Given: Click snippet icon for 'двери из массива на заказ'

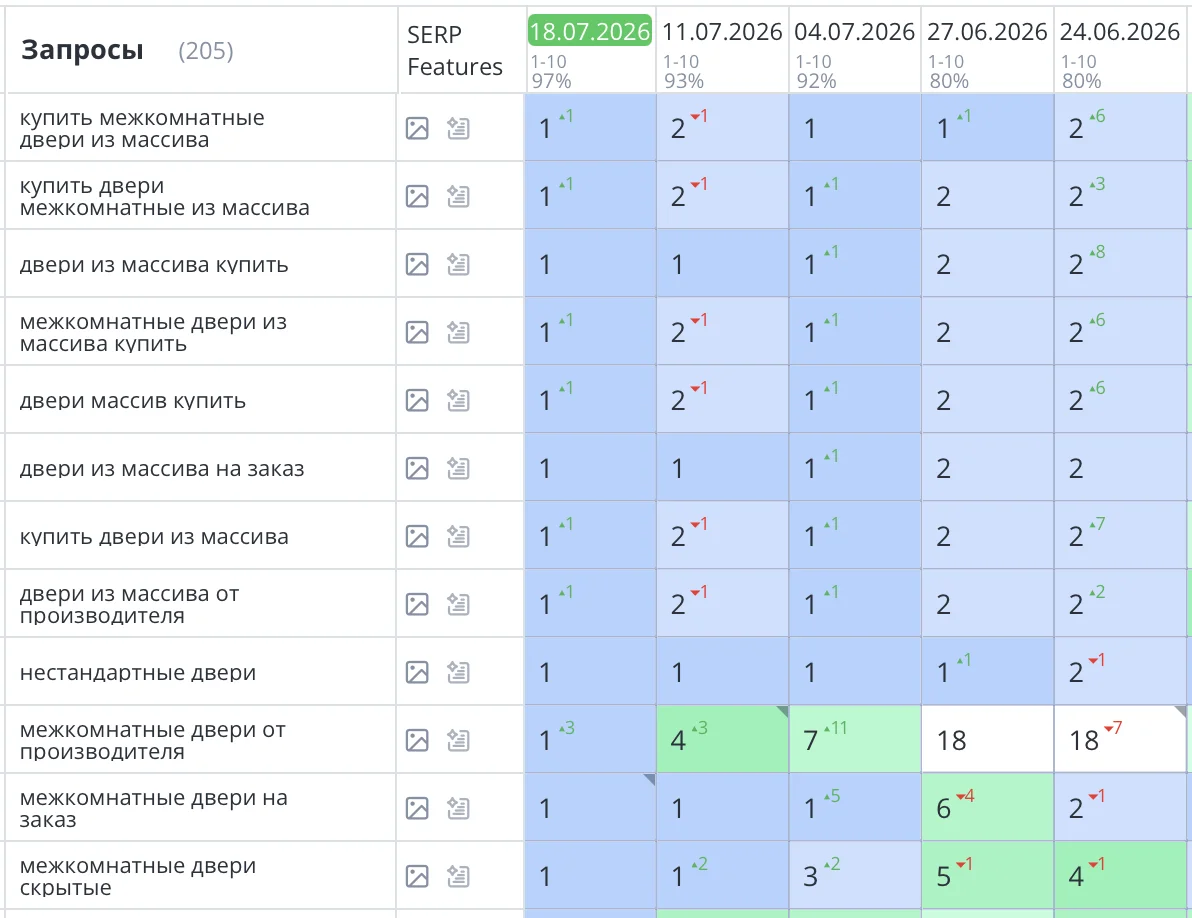Looking at the screenshot, I should coord(458,468).
